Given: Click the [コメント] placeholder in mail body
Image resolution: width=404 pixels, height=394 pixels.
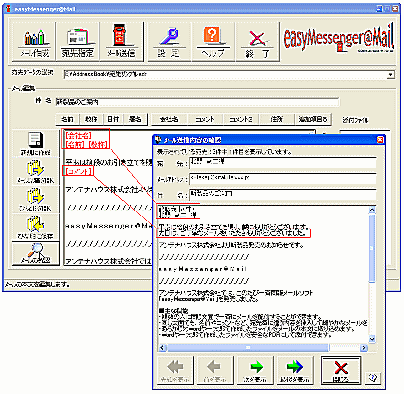Looking at the screenshot, I should pyautogui.click(x=78, y=171).
